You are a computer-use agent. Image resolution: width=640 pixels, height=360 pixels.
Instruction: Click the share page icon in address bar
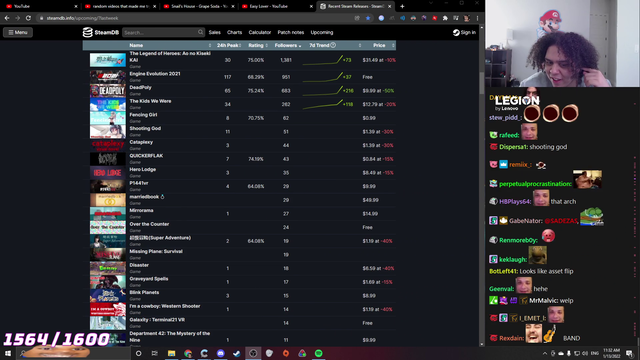(x=357, y=18)
